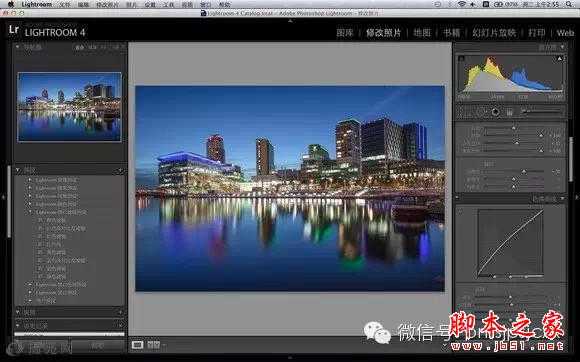Viewport: 580px width, 362px height.
Task: Switch off the Tone Curve panel toggle
Action: click(458, 198)
